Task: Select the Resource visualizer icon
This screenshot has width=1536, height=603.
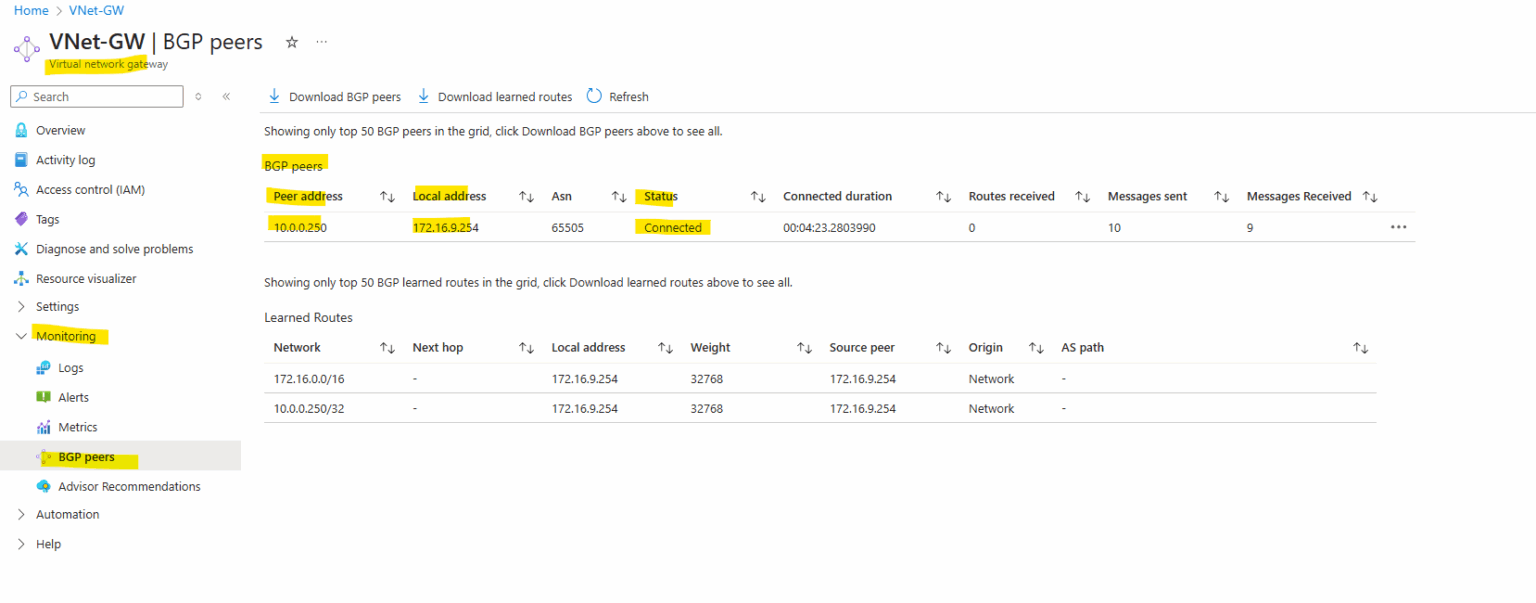Action: pyautogui.click(x=22, y=278)
